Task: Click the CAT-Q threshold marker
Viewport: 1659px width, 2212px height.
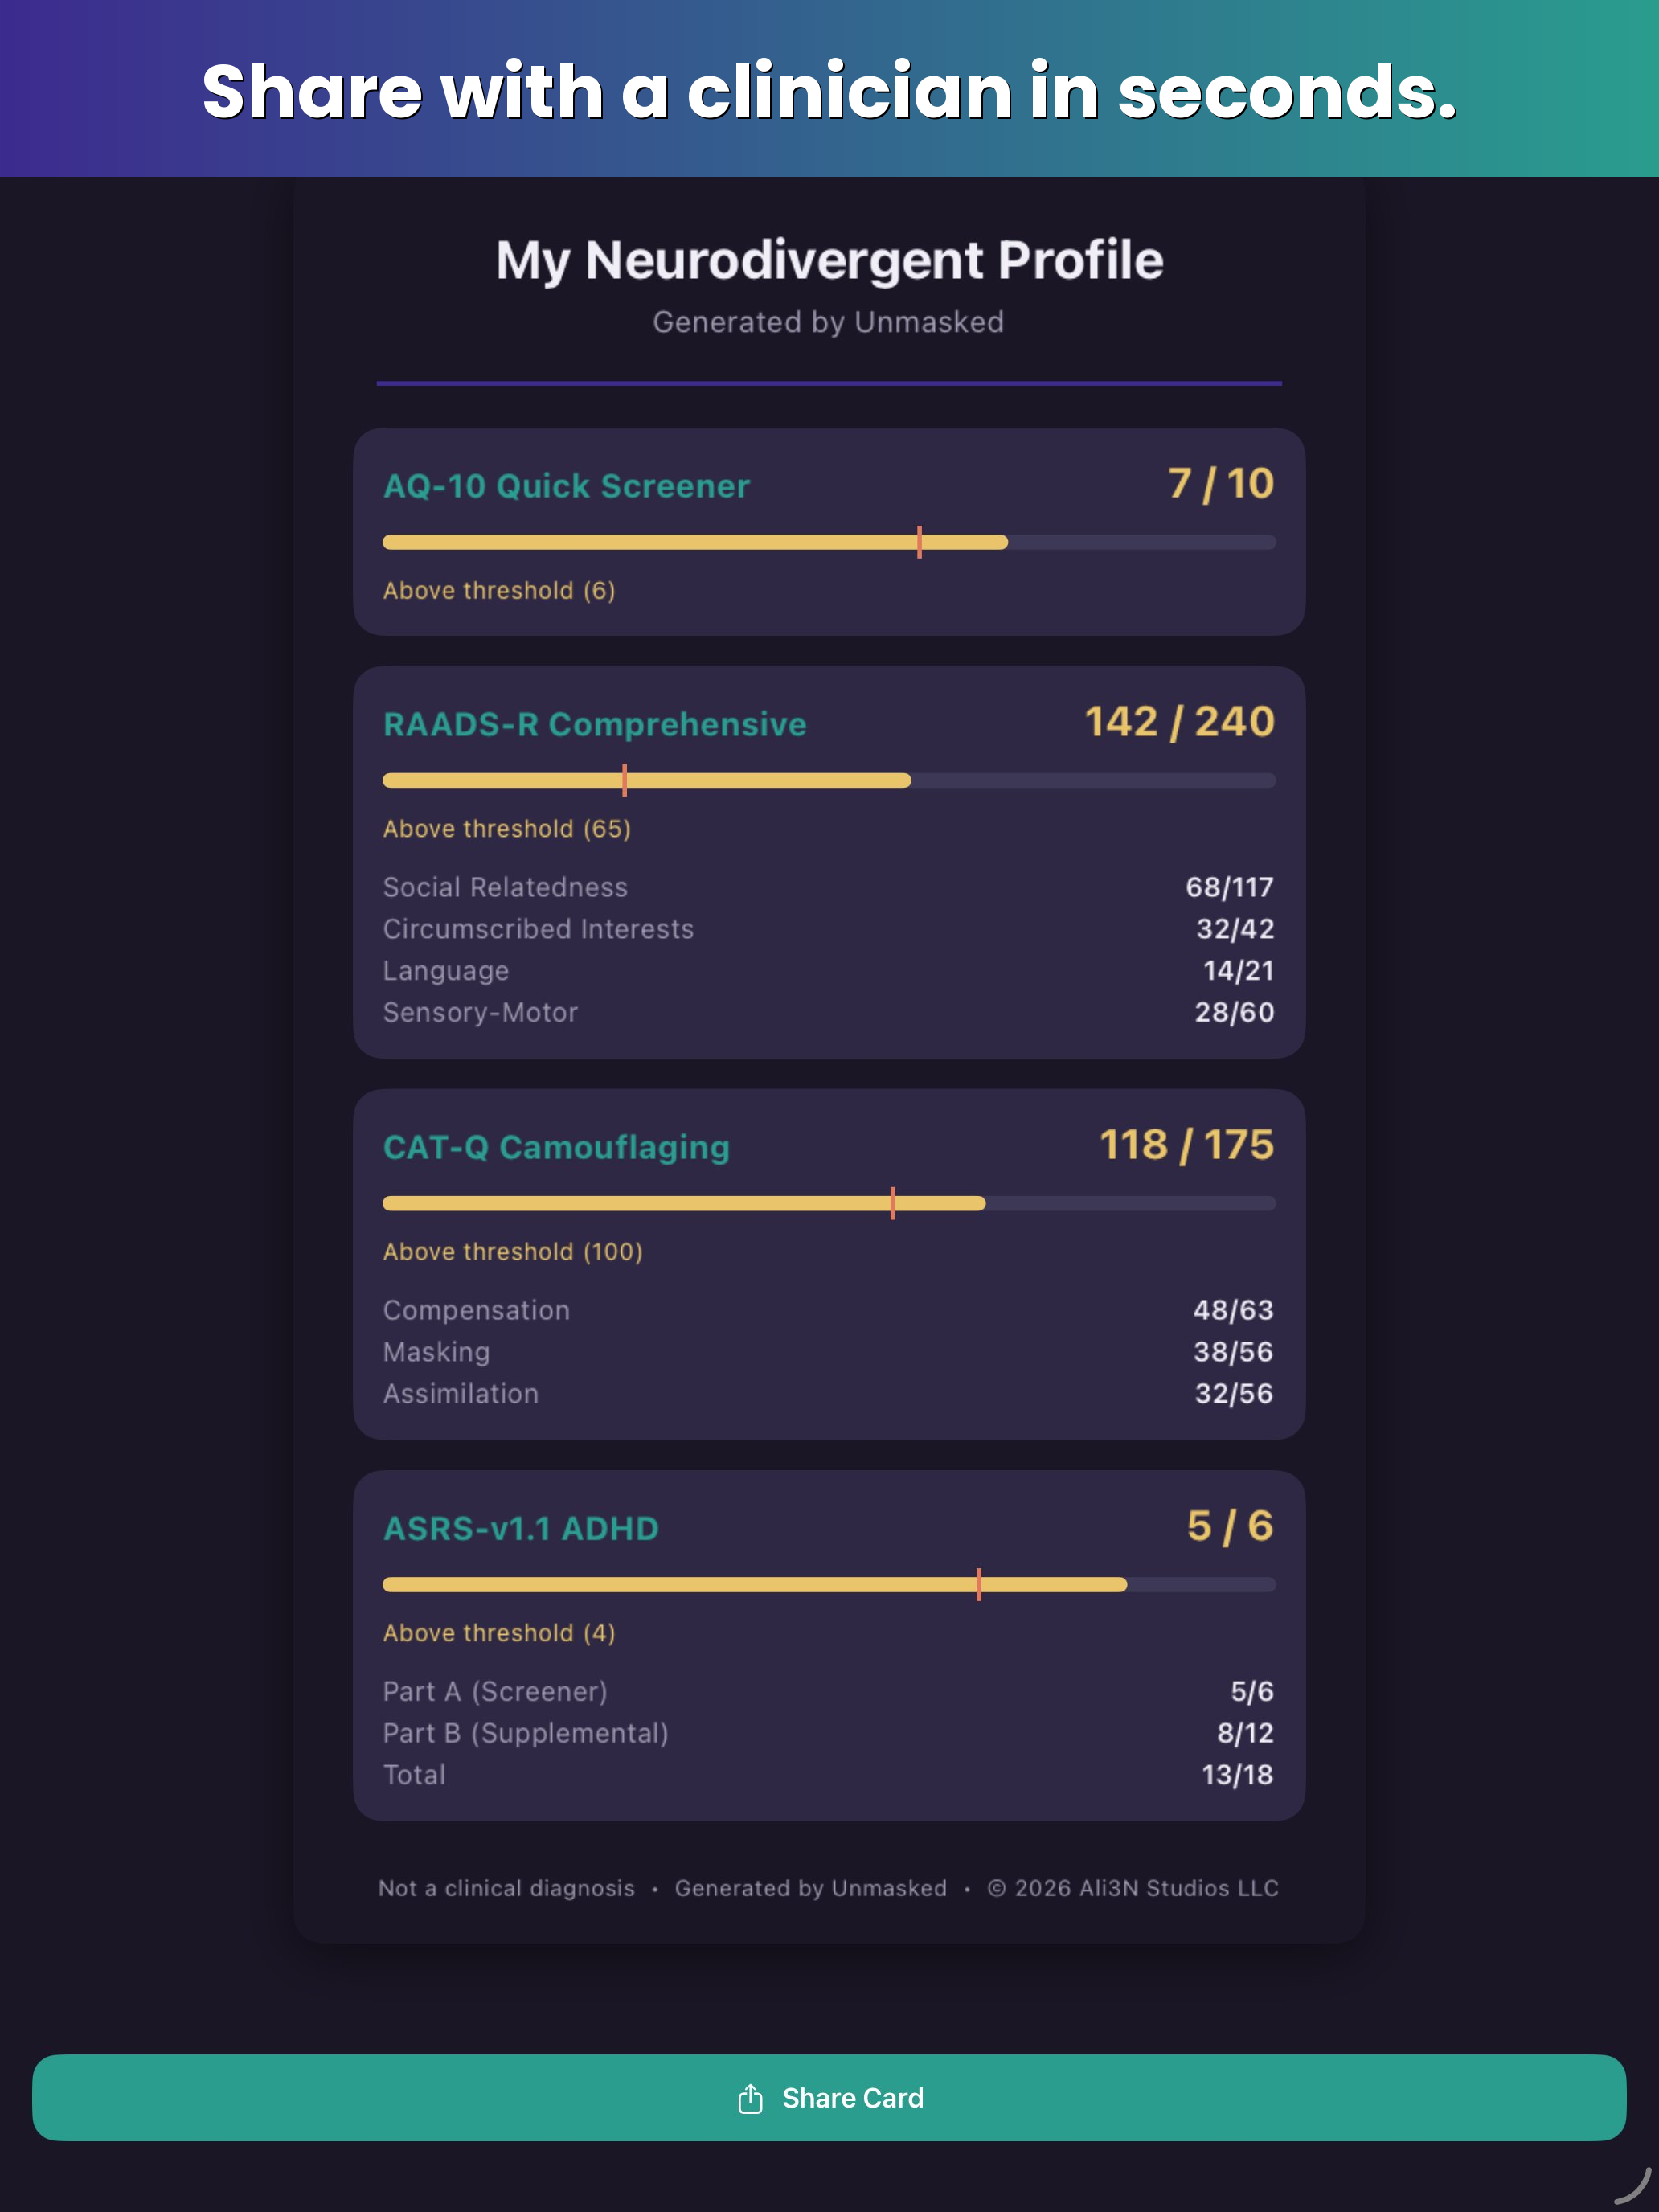Action: pyautogui.click(x=892, y=1203)
